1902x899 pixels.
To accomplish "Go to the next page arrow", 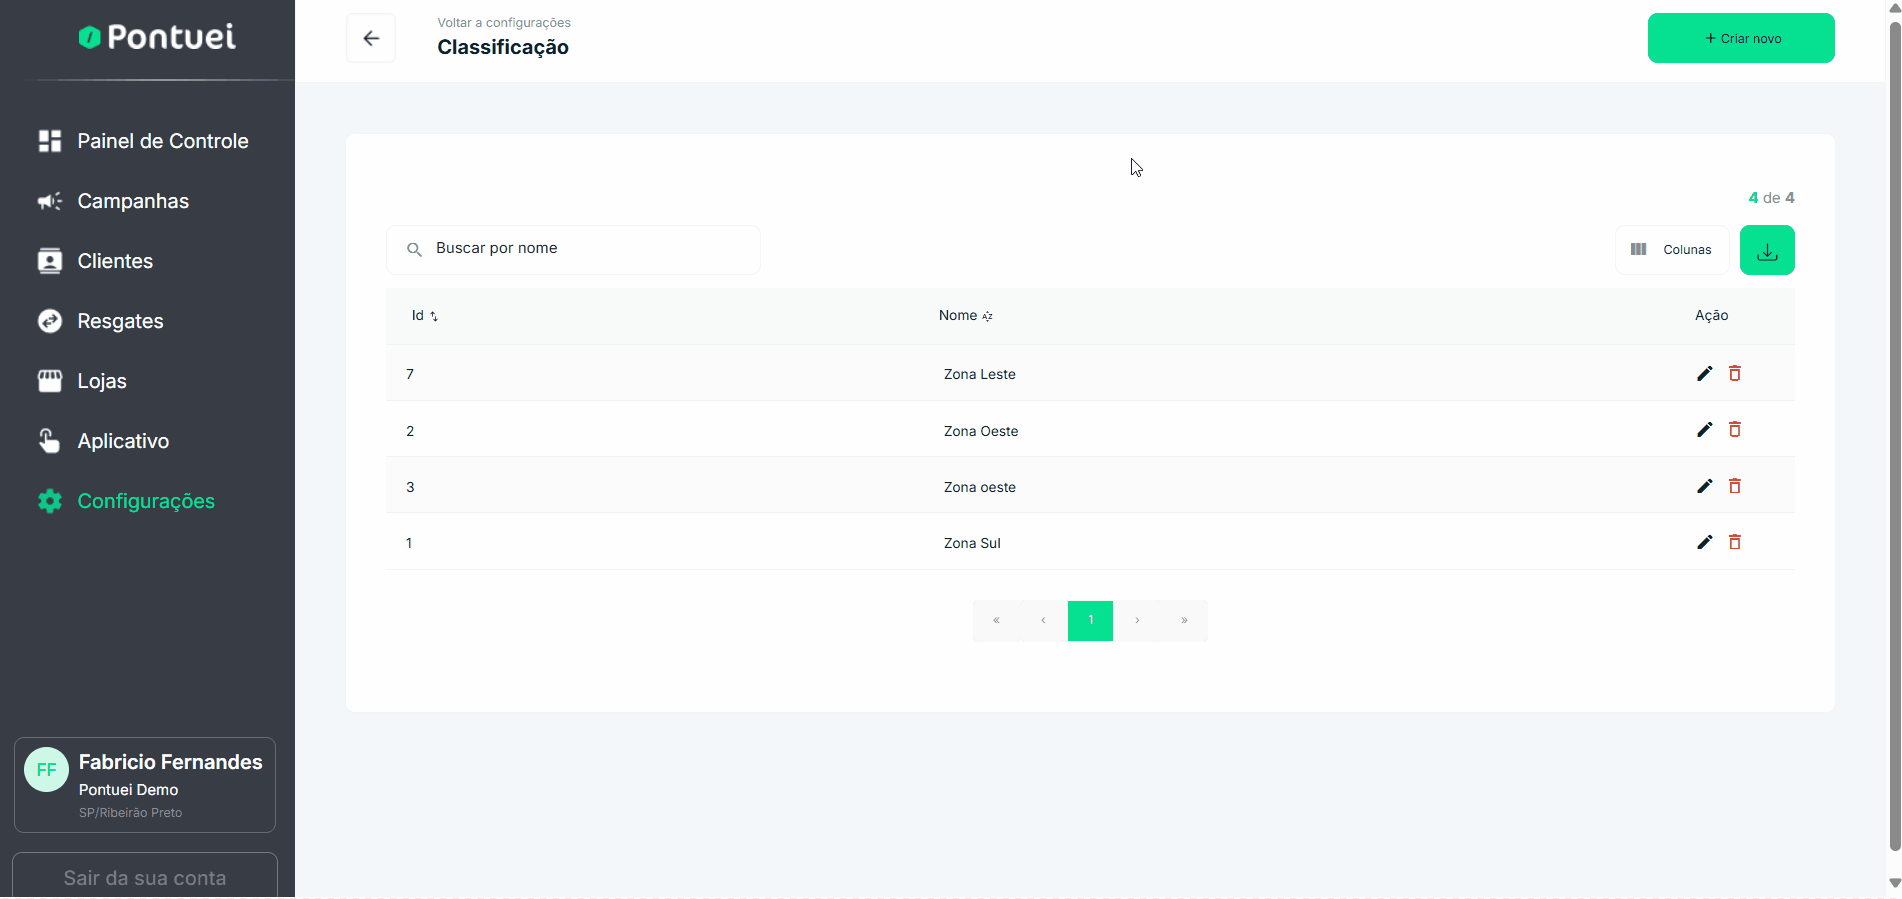I will pyautogui.click(x=1137, y=621).
